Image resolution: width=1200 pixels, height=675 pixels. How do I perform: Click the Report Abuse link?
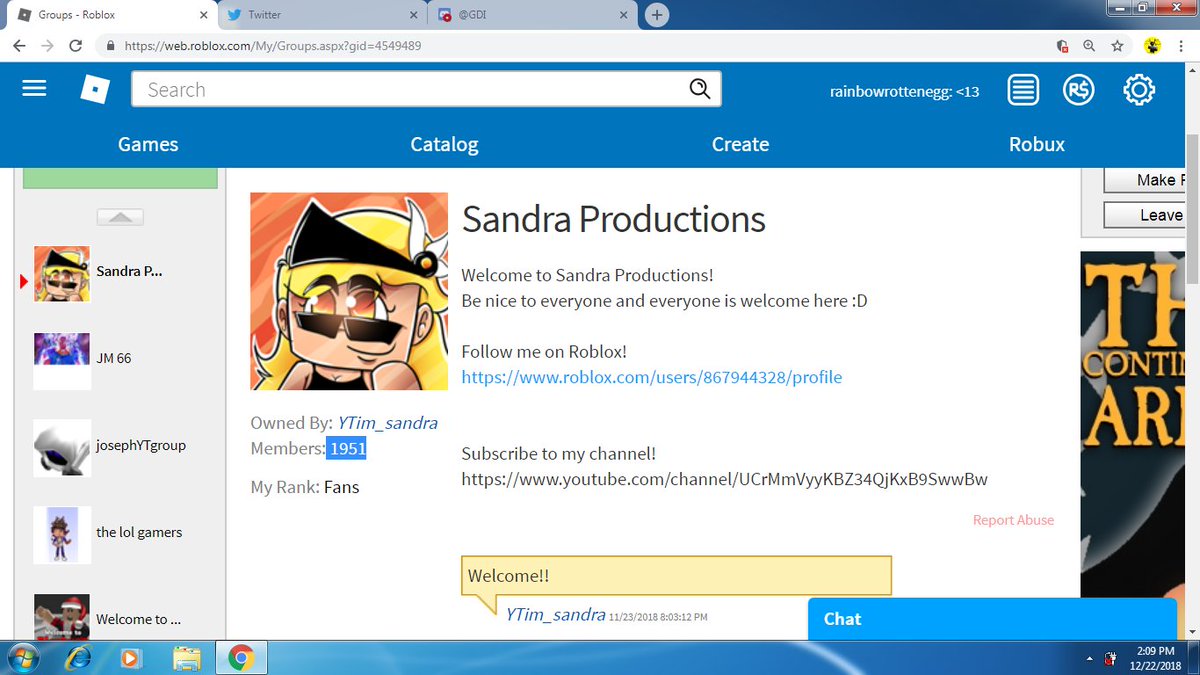tap(1013, 520)
